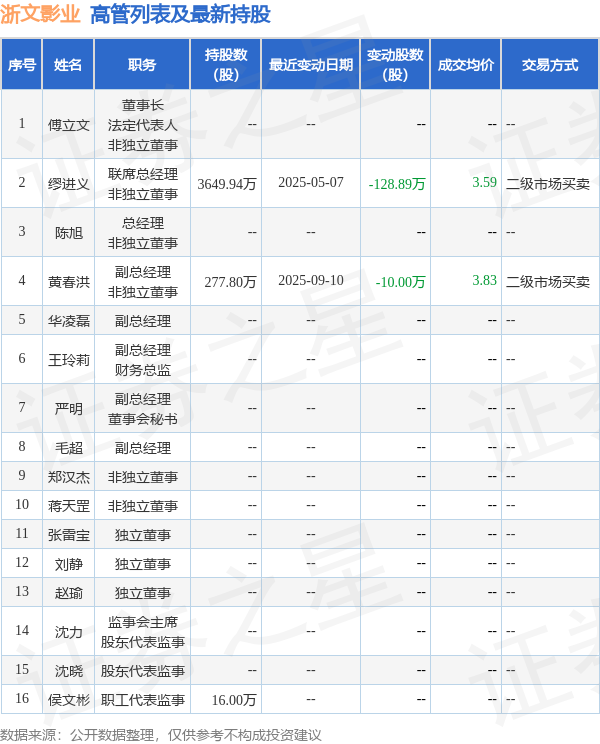Click share change -128.89万
Image resolution: width=600 pixels, height=744 pixels.
pos(397,184)
